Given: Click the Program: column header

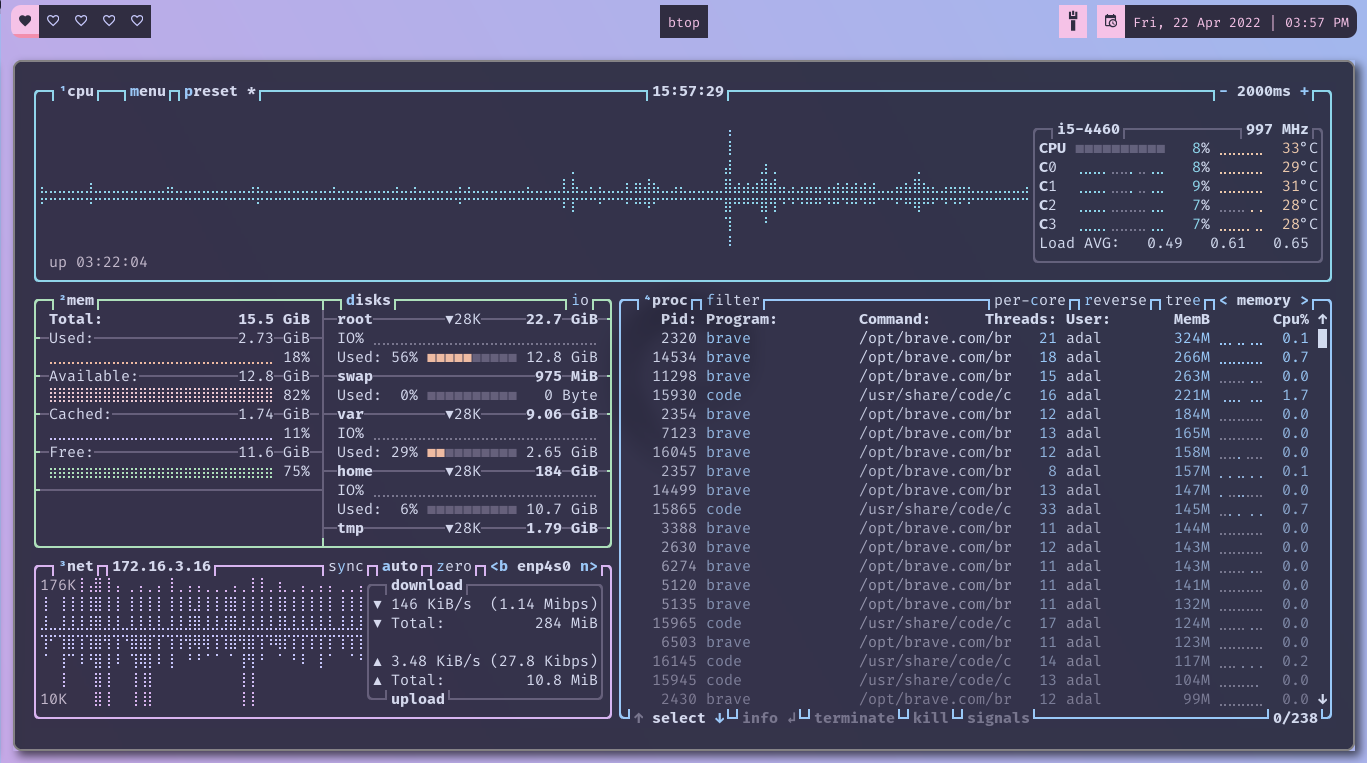Looking at the screenshot, I should coord(742,319).
